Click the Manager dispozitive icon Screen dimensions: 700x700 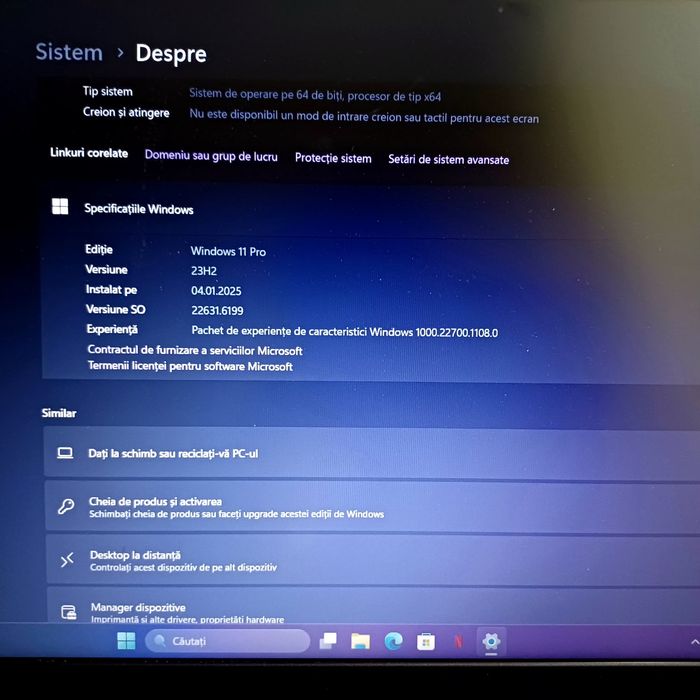point(69,612)
